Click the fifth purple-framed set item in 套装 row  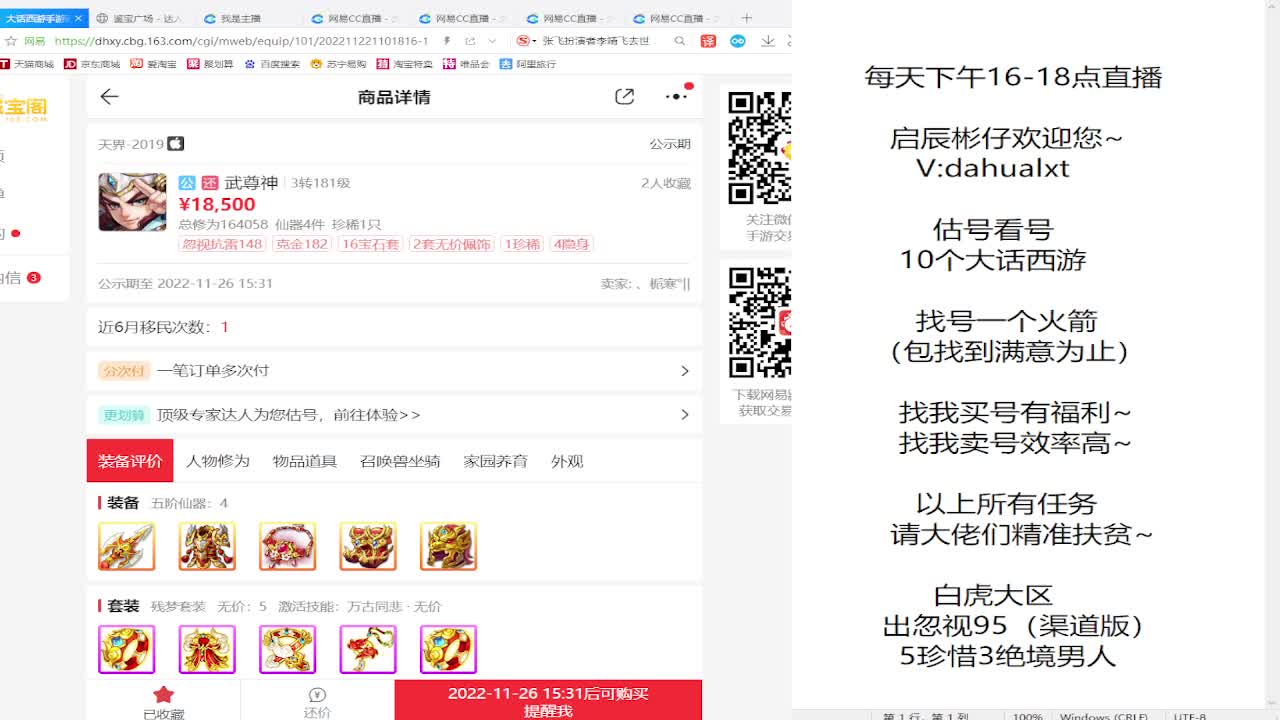[448, 649]
